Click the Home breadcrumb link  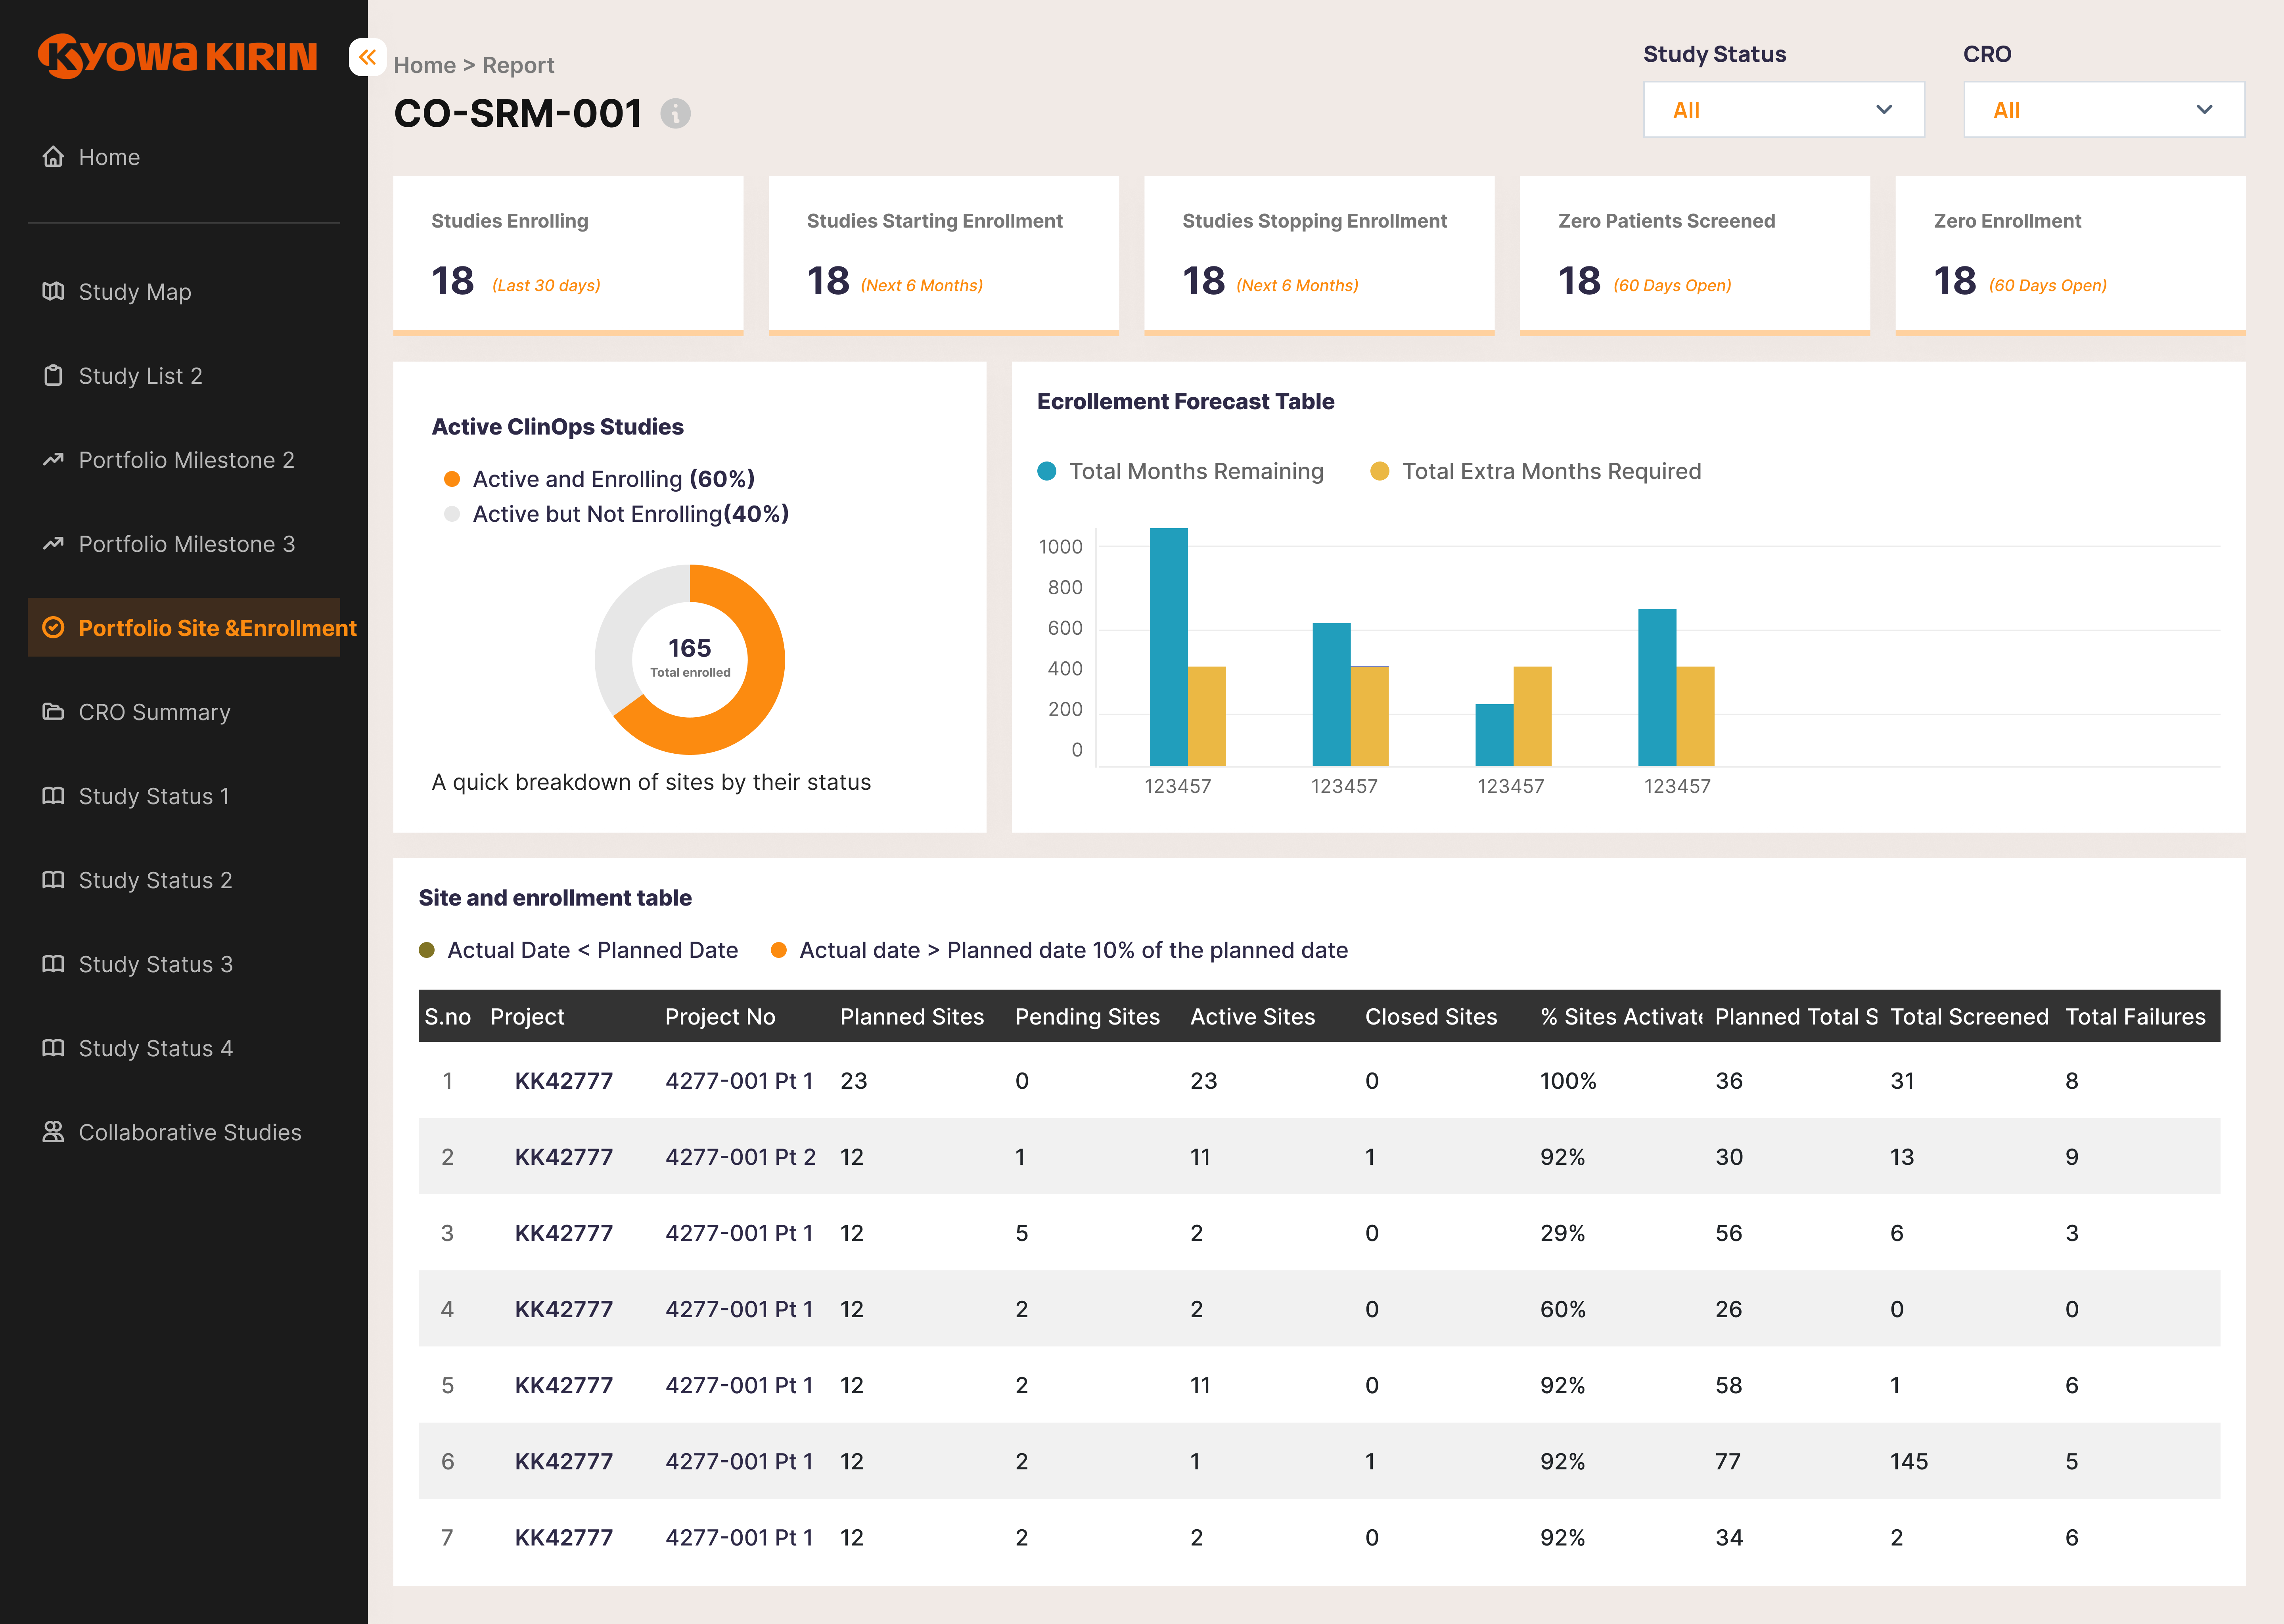click(424, 65)
